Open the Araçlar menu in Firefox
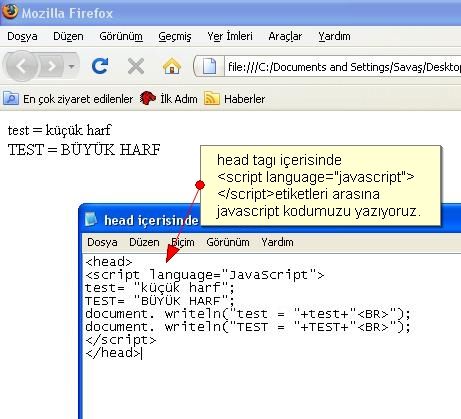The height and width of the screenshot is (419, 461). pos(285,36)
